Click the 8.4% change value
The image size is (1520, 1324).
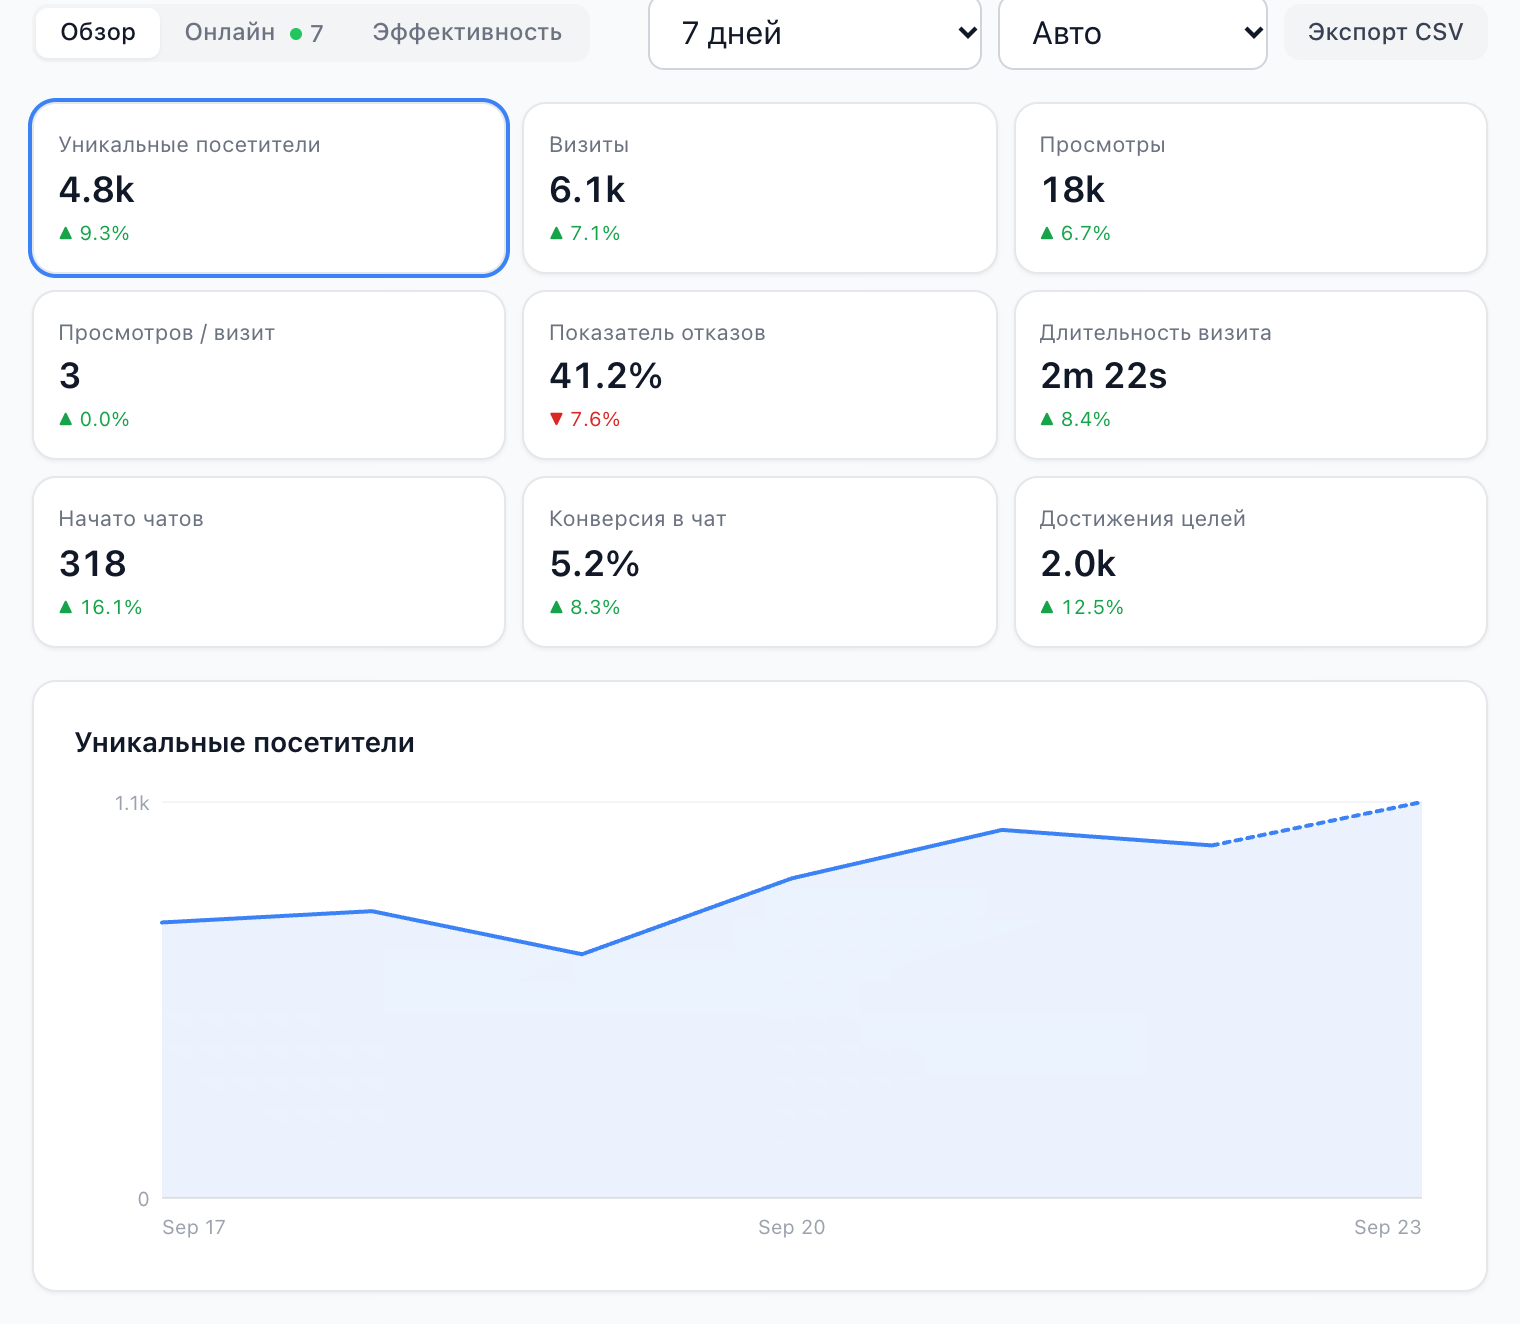(x=1086, y=419)
